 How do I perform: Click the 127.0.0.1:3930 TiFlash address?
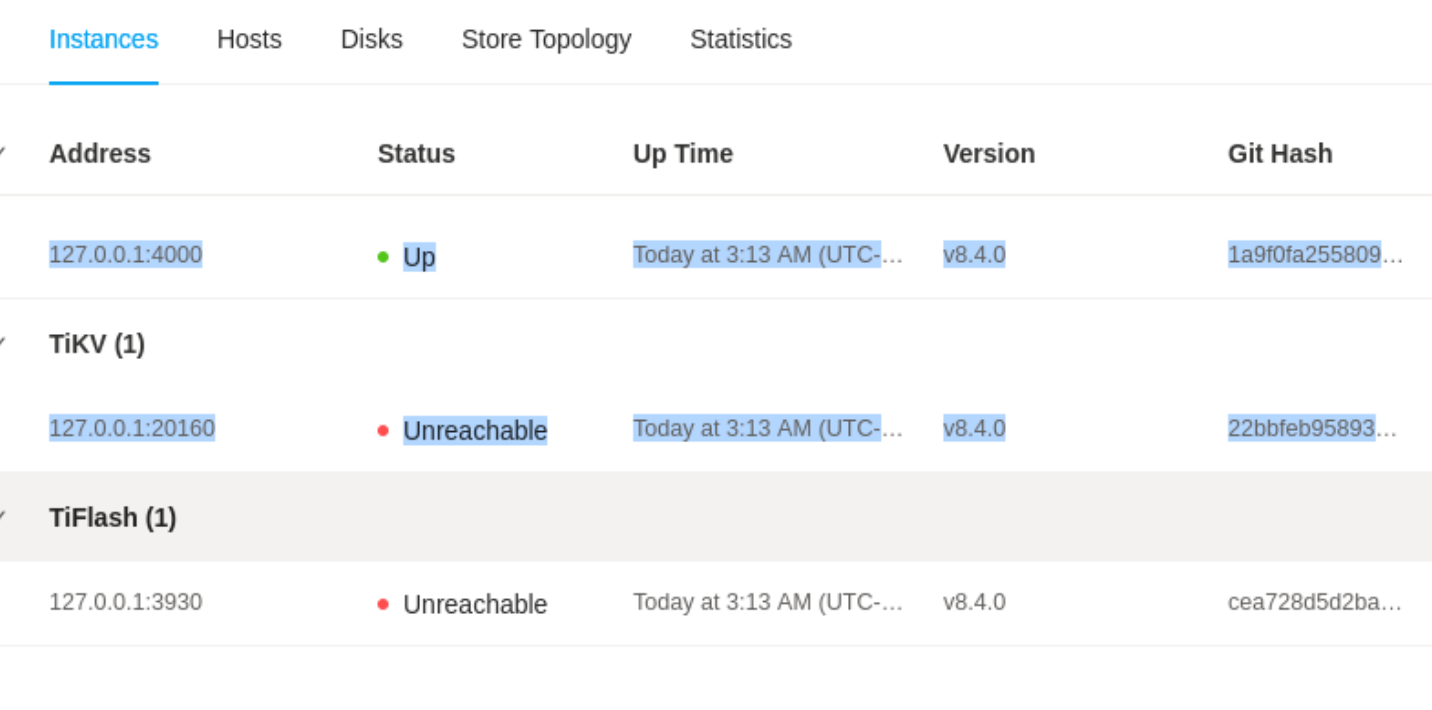click(125, 602)
